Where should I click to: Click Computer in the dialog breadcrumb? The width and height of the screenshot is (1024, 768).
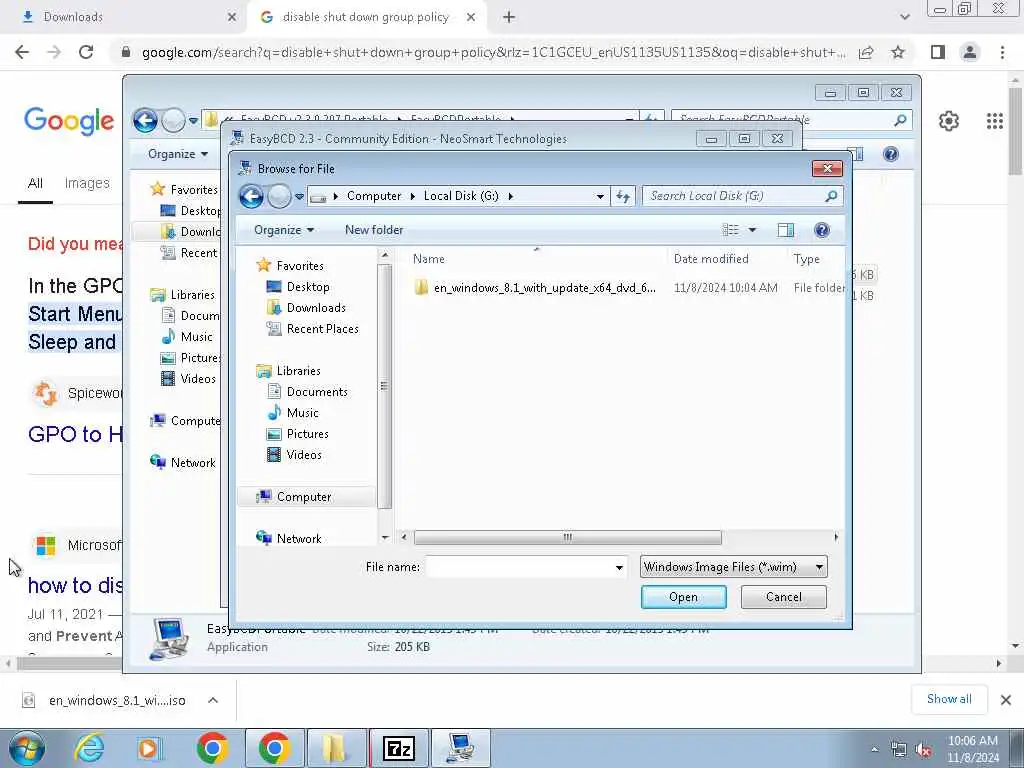[374, 196]
